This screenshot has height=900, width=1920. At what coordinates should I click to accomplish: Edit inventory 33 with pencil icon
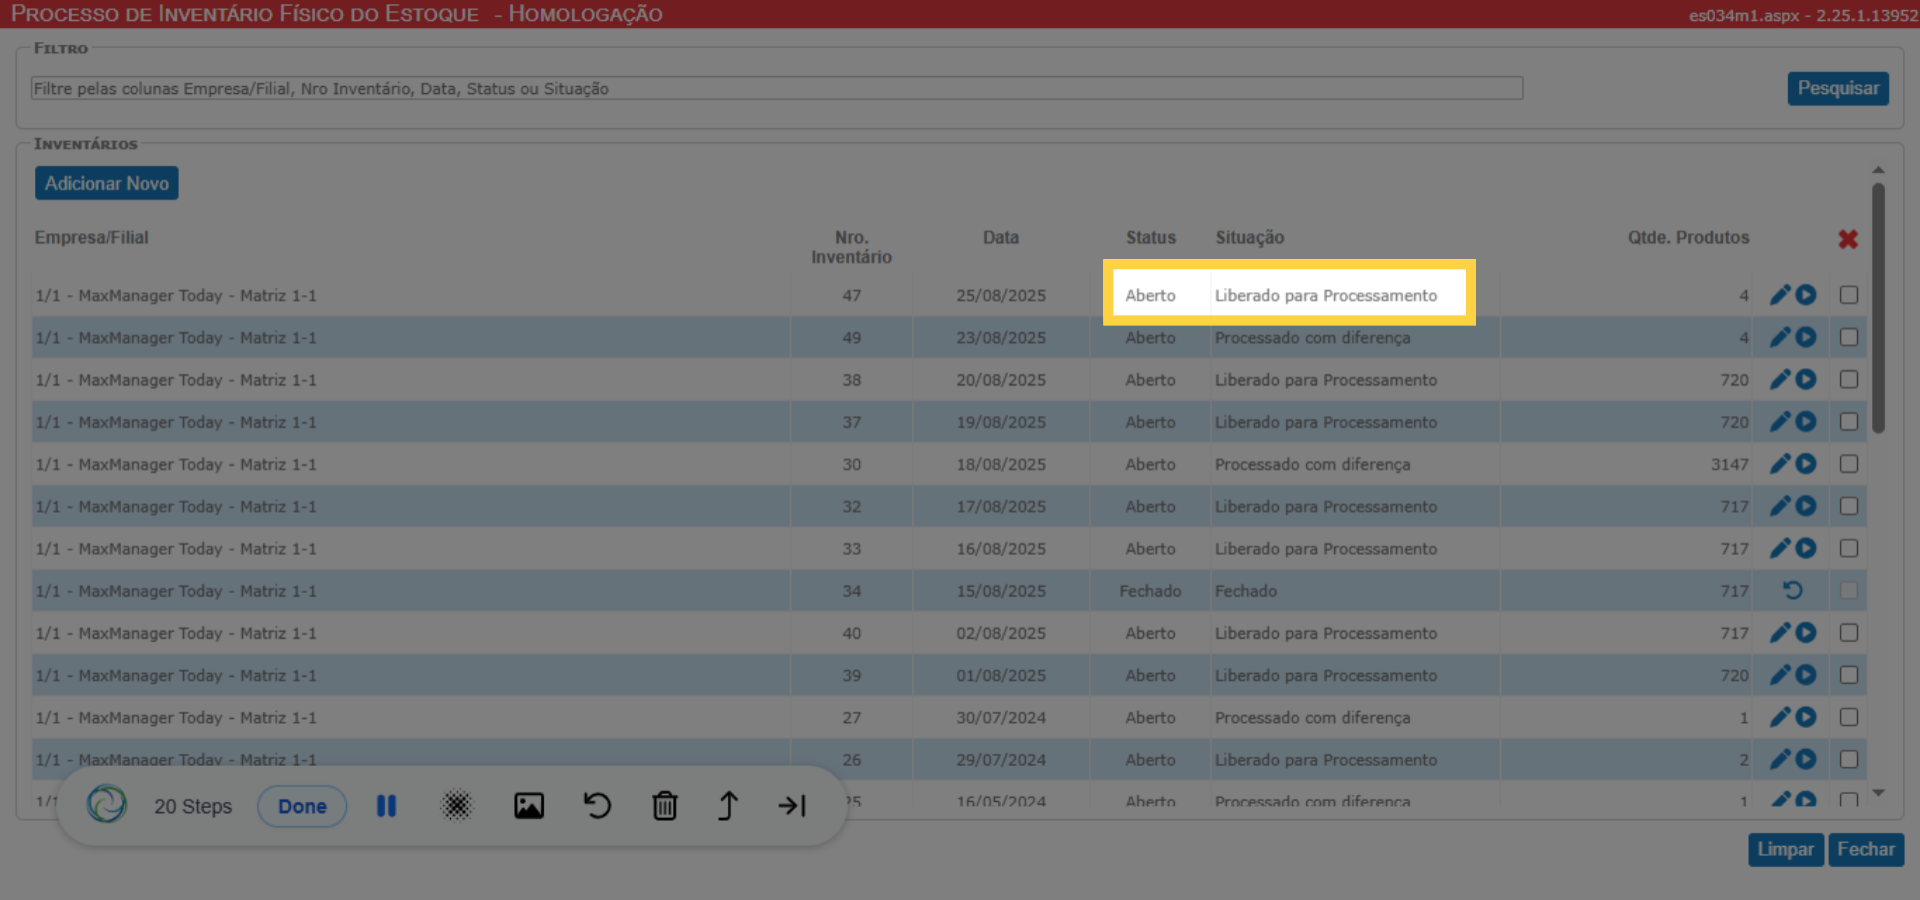pyautogui.click(x=1780, y=548)
